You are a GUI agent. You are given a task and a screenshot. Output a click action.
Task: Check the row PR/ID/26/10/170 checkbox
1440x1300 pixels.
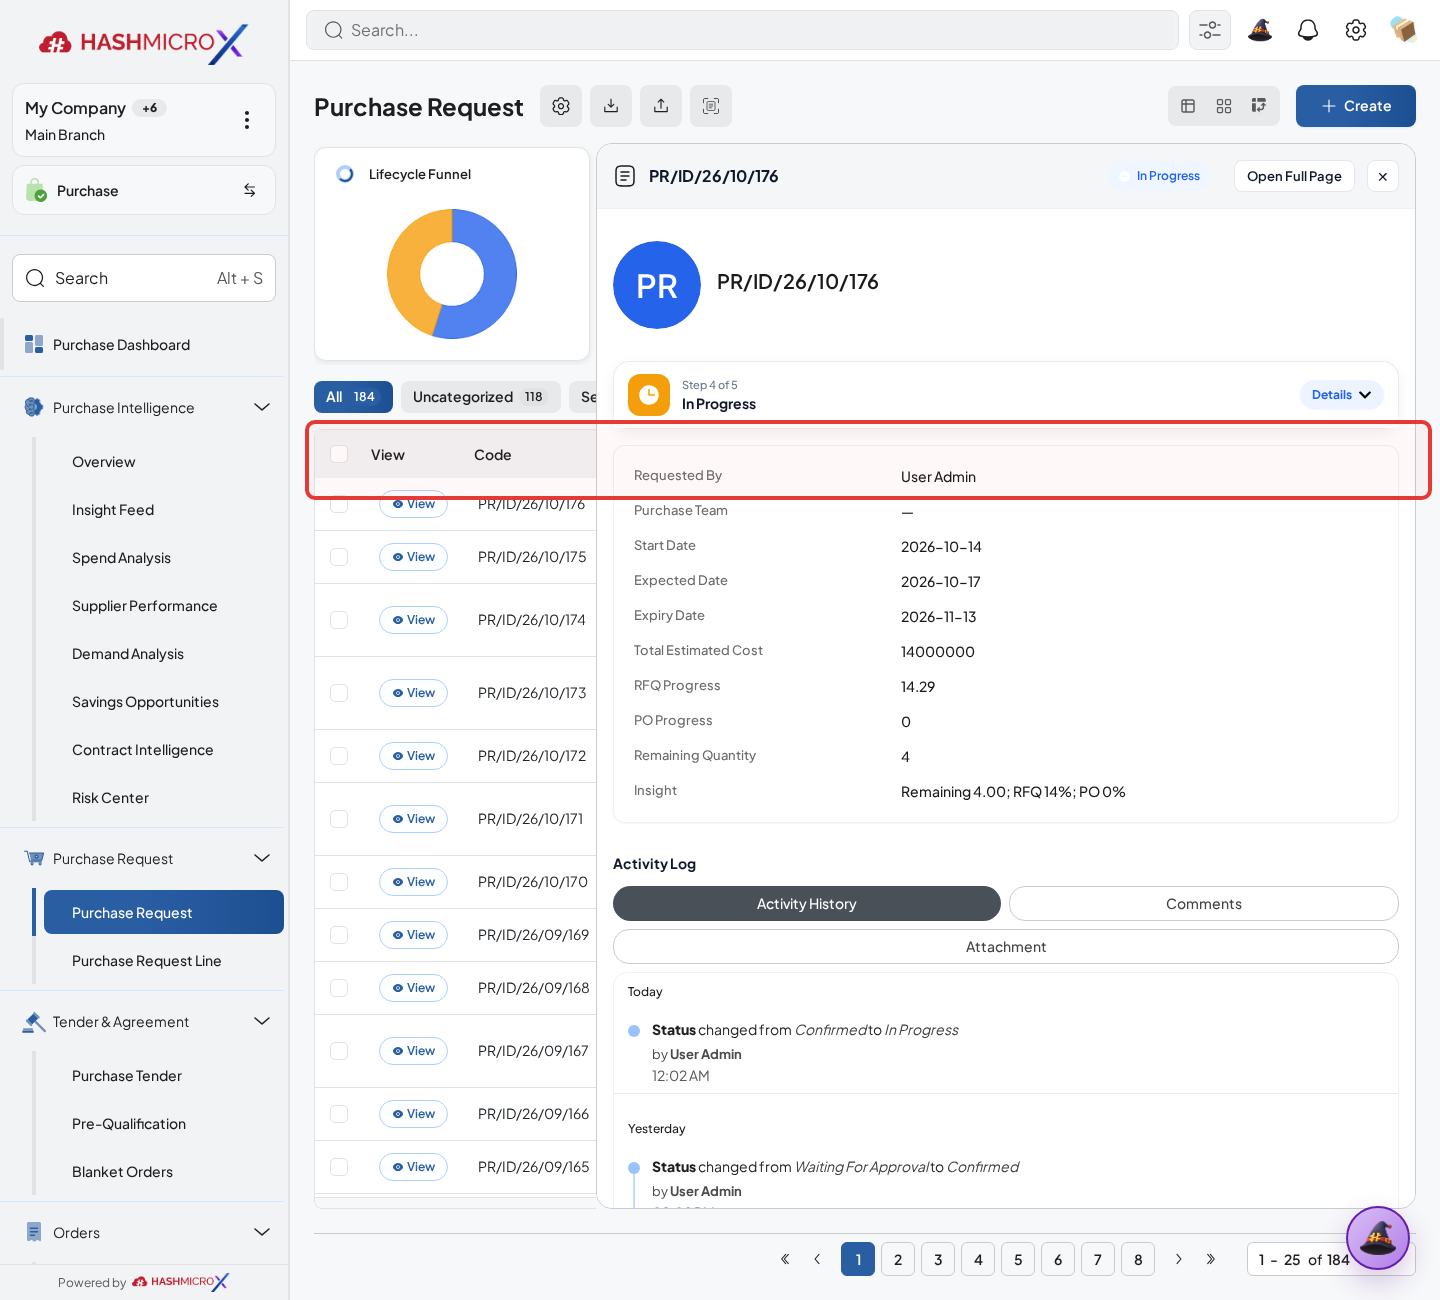339,882
